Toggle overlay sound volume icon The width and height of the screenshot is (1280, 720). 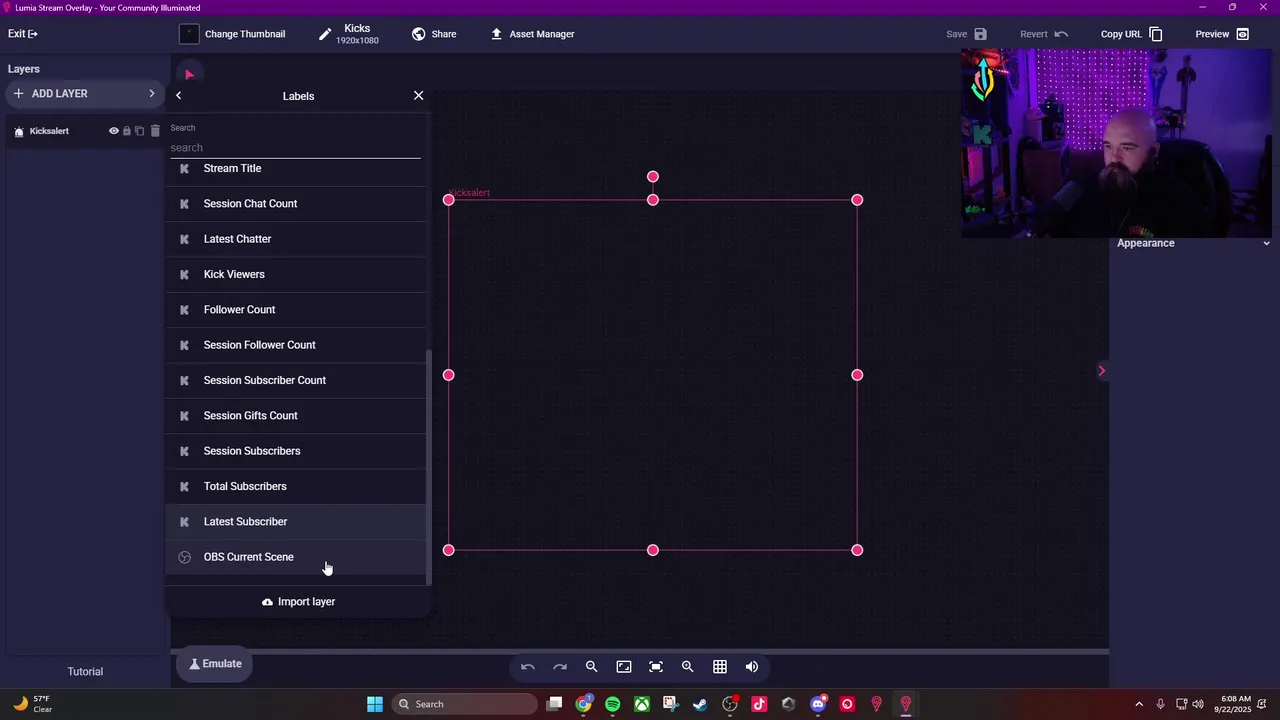752,667
